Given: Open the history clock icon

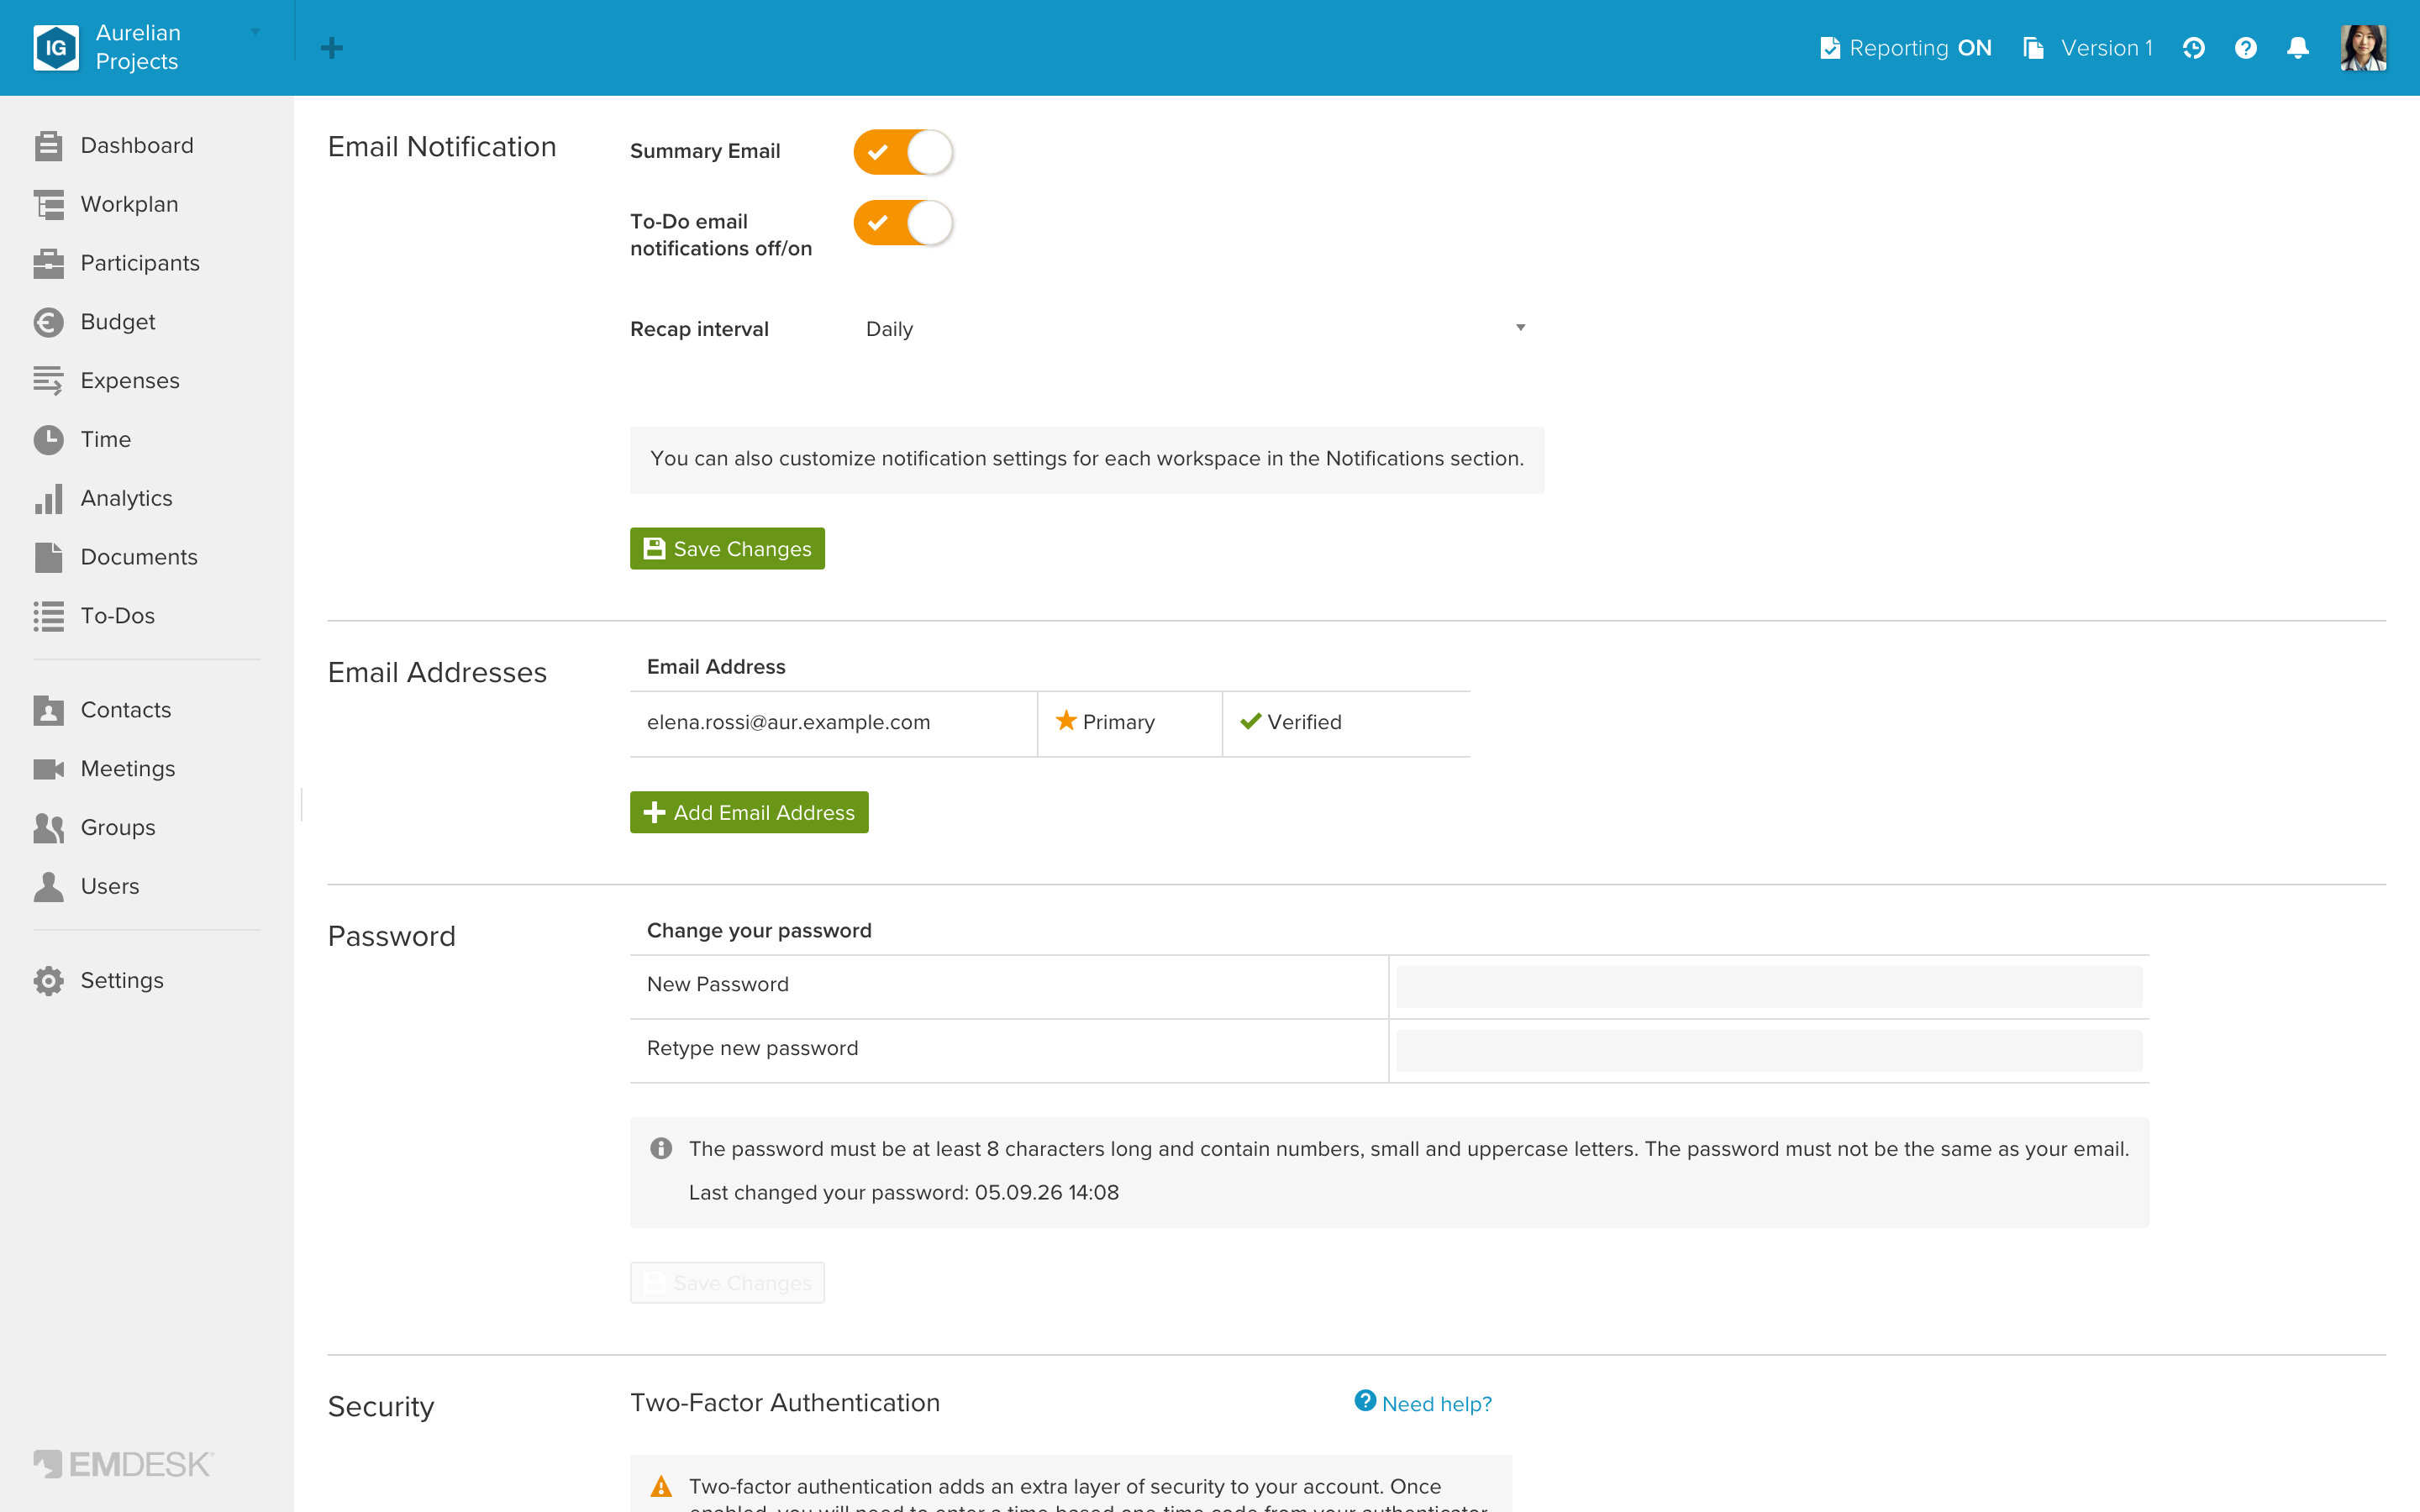Looking at the screenshot, I should click(2193, 48).
